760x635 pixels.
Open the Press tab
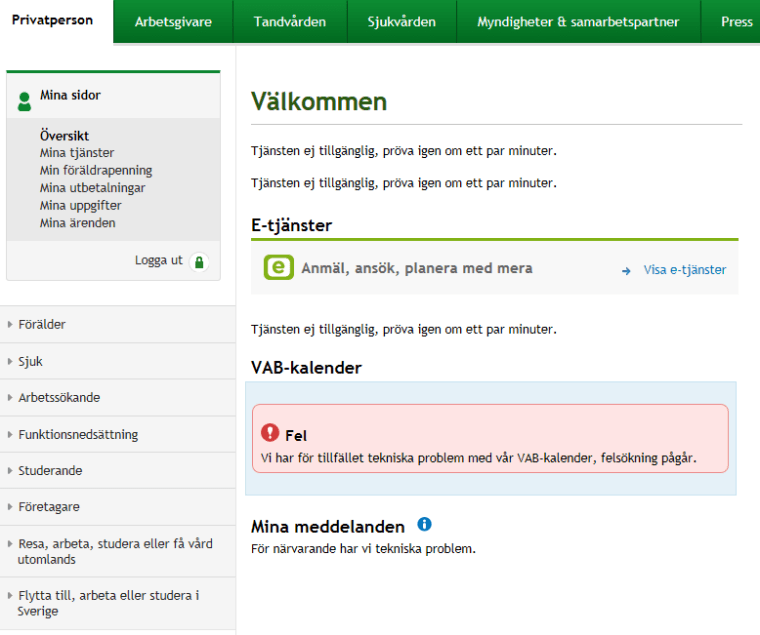click(x=736, y=21)
